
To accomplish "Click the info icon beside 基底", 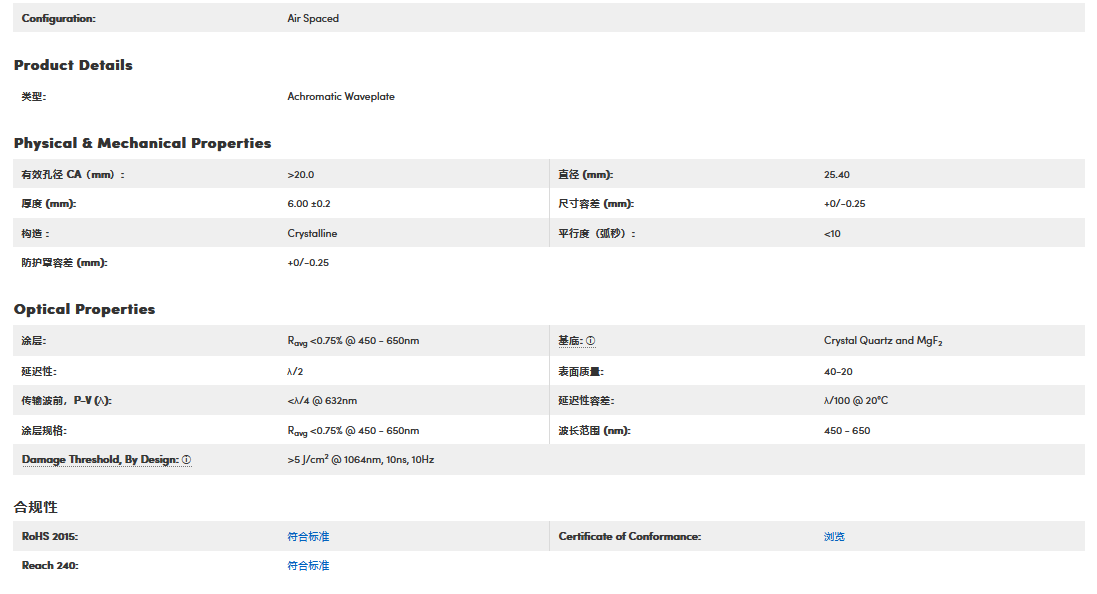I will tap(590, 341).
